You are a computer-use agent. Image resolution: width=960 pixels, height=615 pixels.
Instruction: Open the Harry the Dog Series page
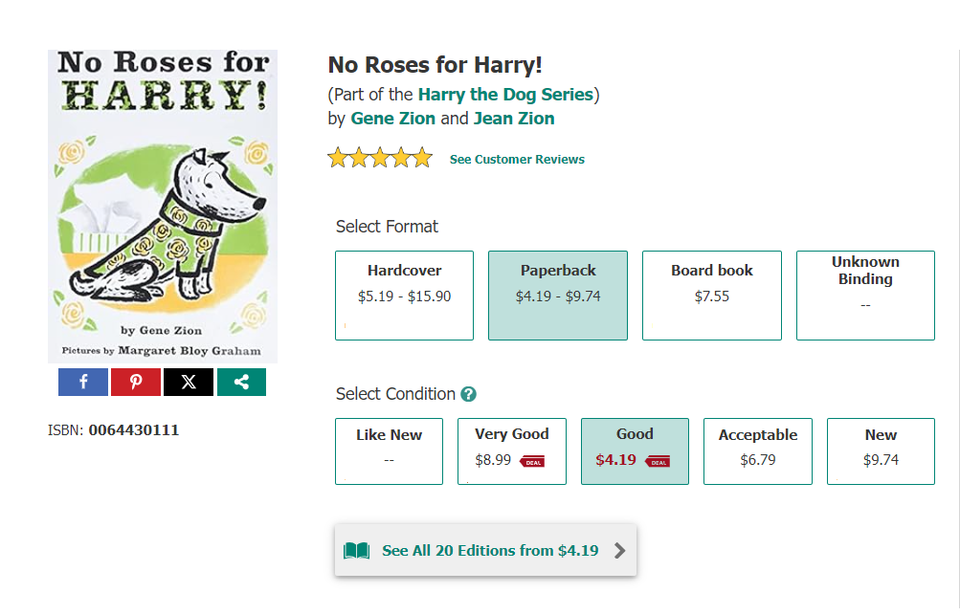tap(505, 95)
